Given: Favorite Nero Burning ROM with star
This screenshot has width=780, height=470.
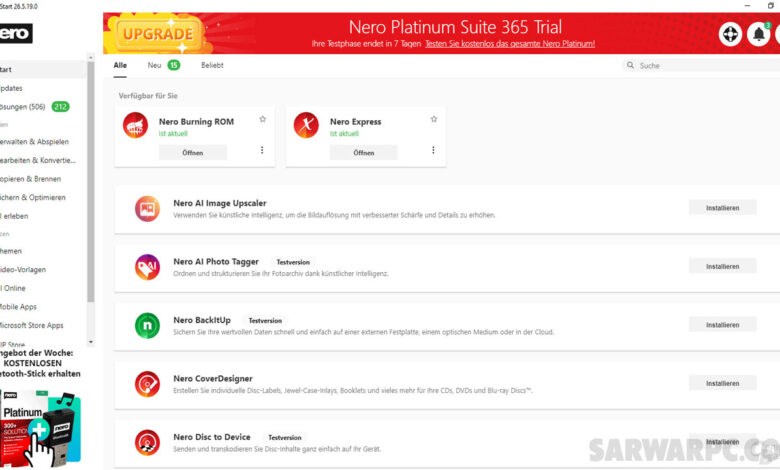Looking at the screenshot, I should coord(263,119).
